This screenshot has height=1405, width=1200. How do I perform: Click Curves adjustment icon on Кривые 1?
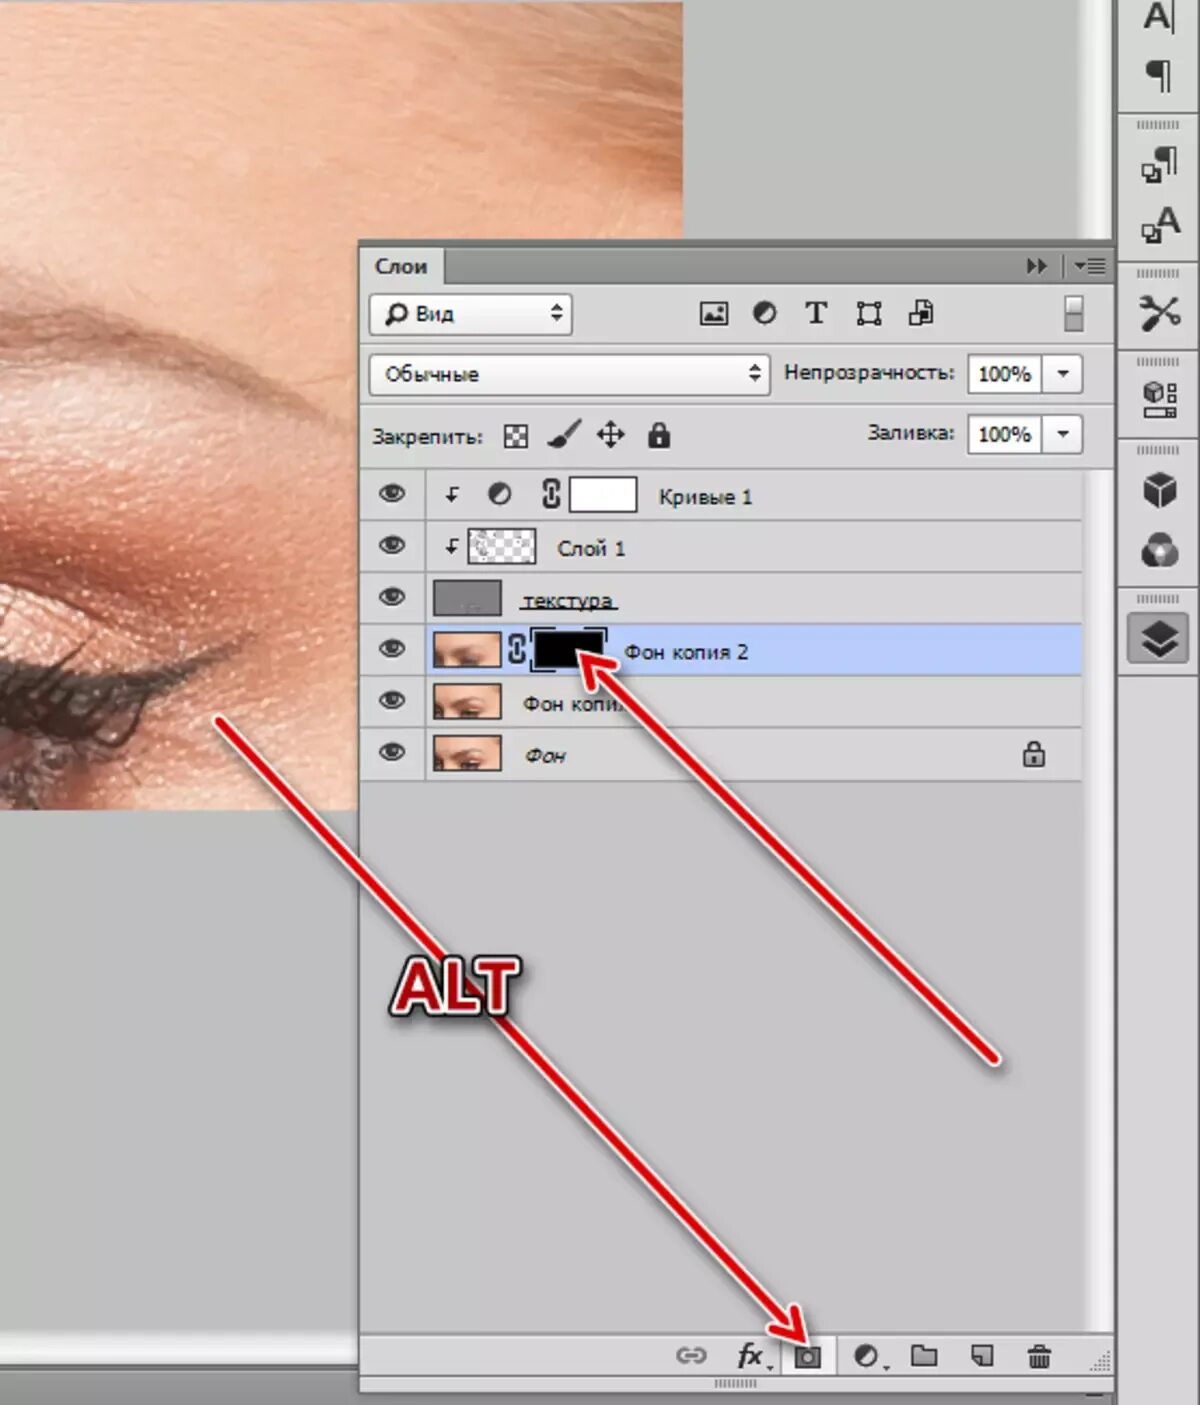[499, 495]
